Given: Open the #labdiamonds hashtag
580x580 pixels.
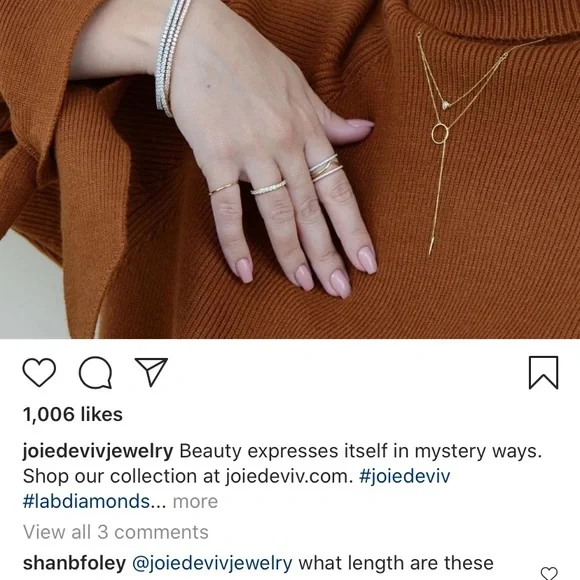Looking at the screenshot, I should click(x=86, y=502).
